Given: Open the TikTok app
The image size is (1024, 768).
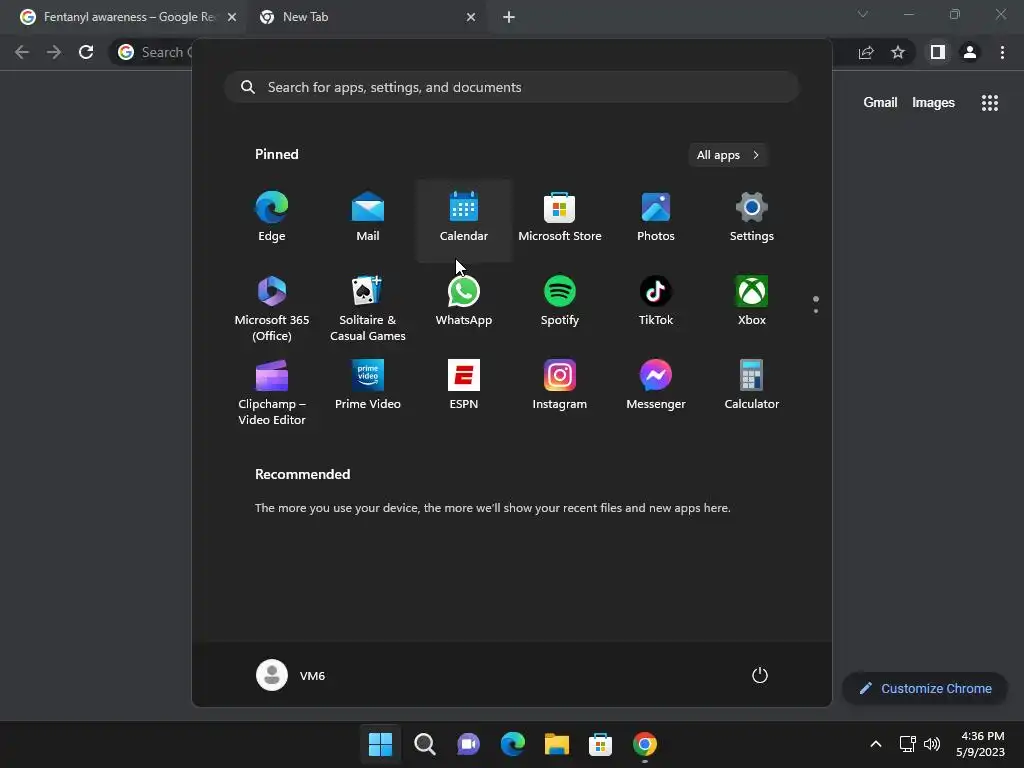Looking at the screenshot, I should [656, 302].
